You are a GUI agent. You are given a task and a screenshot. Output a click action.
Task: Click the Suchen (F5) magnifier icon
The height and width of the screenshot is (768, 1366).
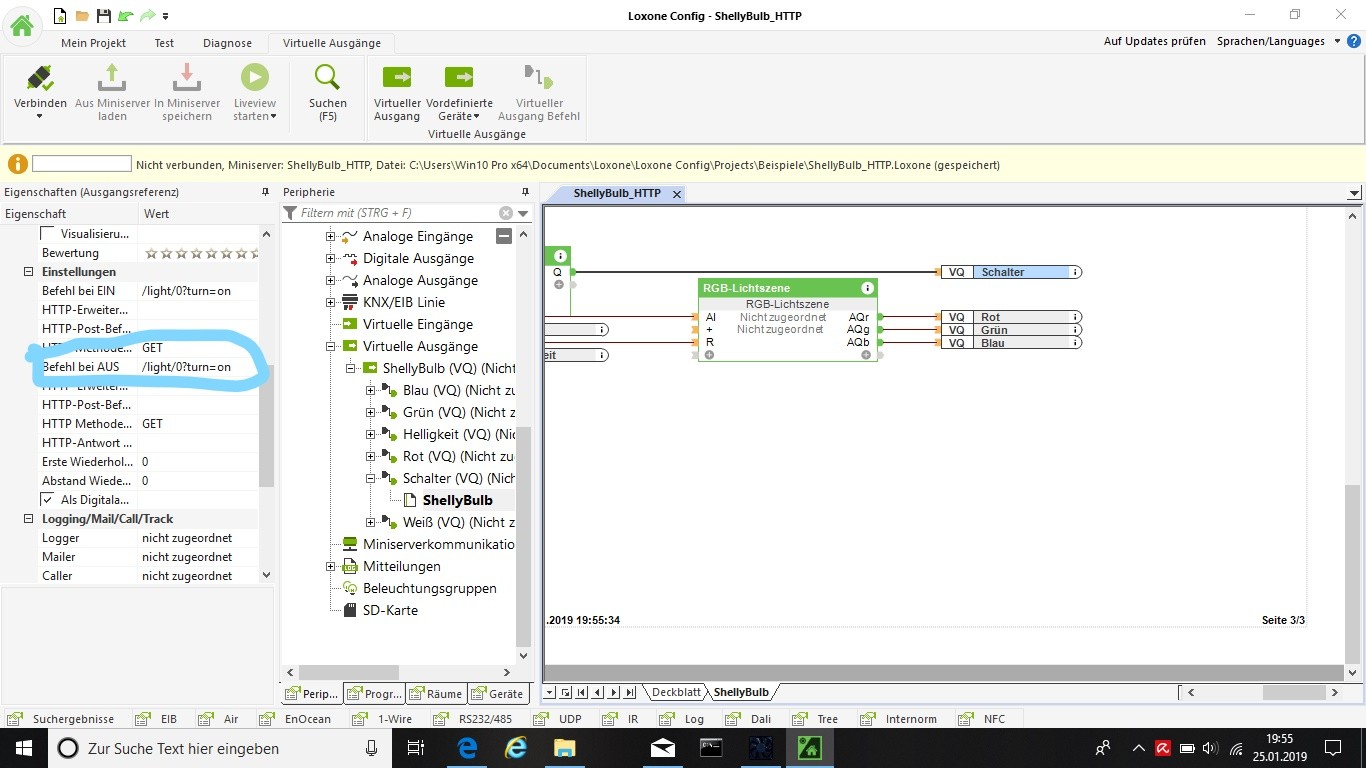click(x=327, y=78)
